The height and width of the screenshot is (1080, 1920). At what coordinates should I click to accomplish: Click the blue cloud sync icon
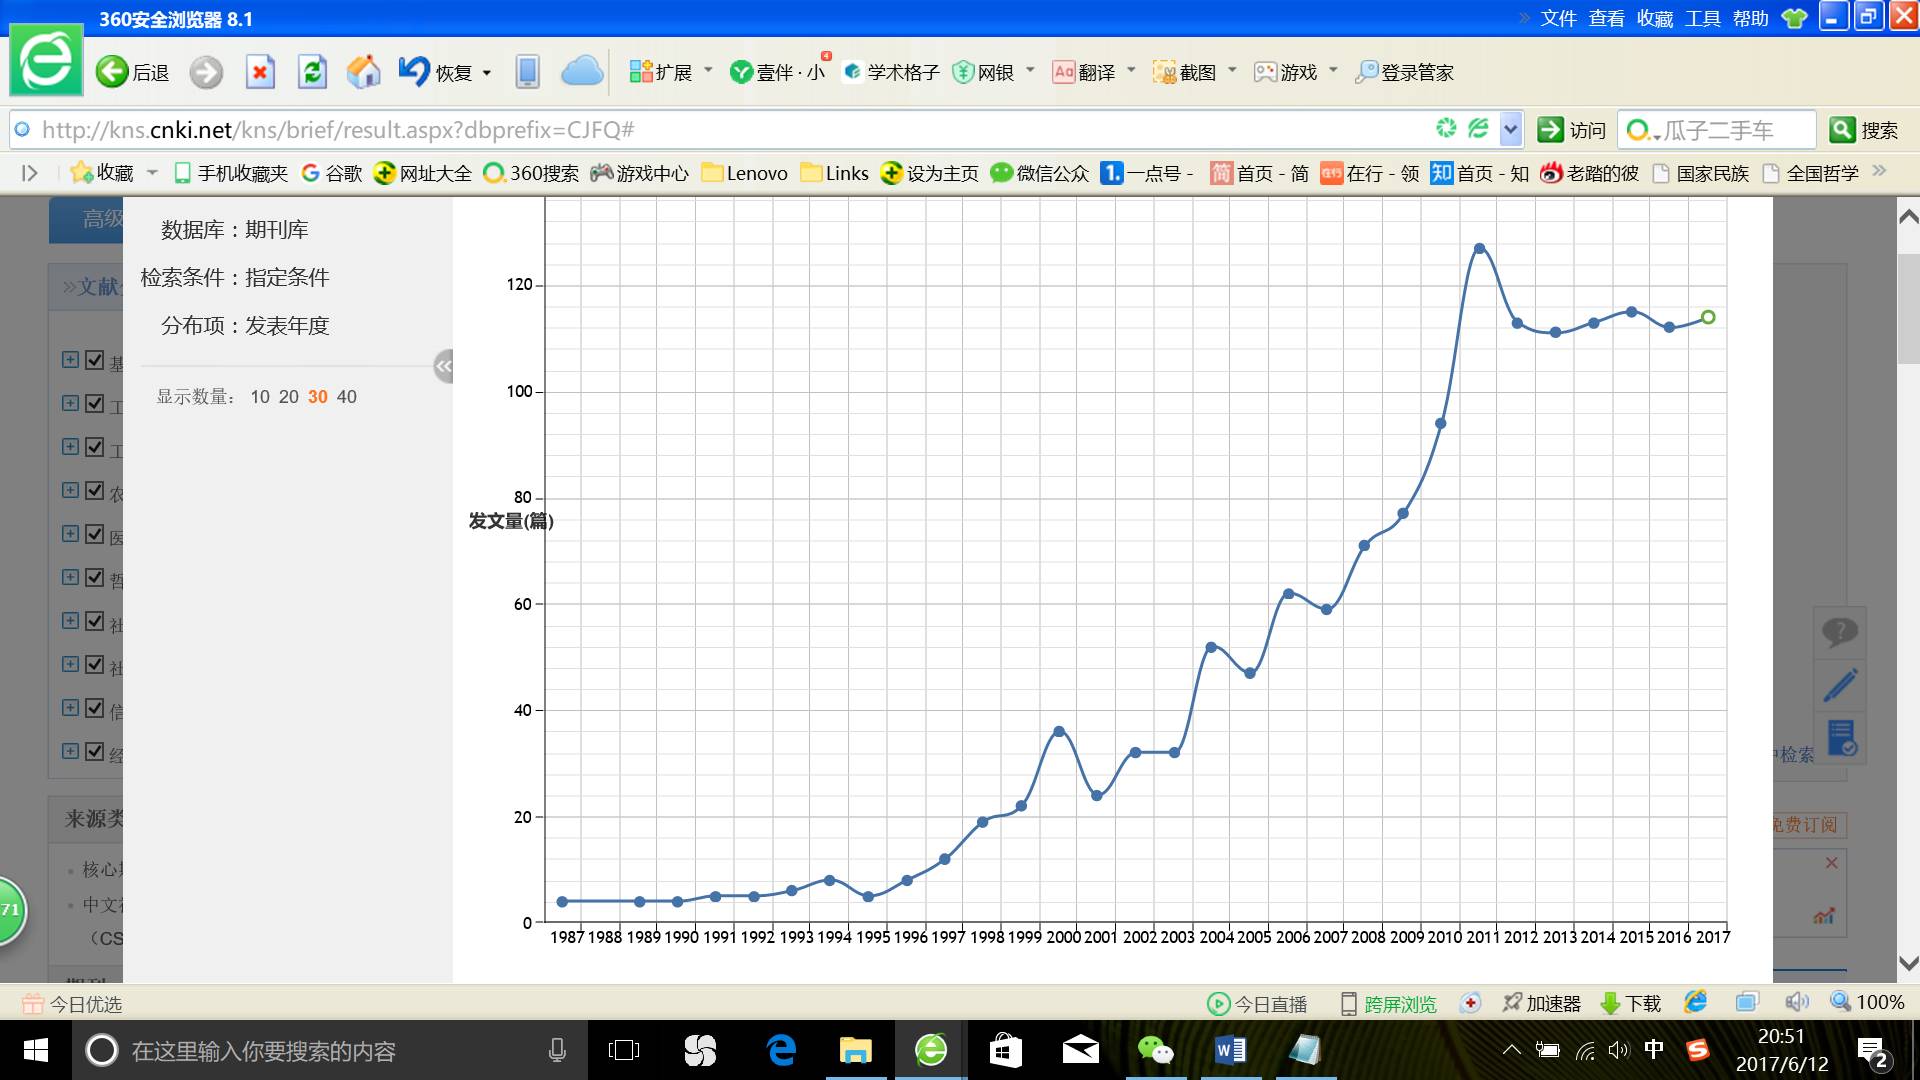click(581, 72)
